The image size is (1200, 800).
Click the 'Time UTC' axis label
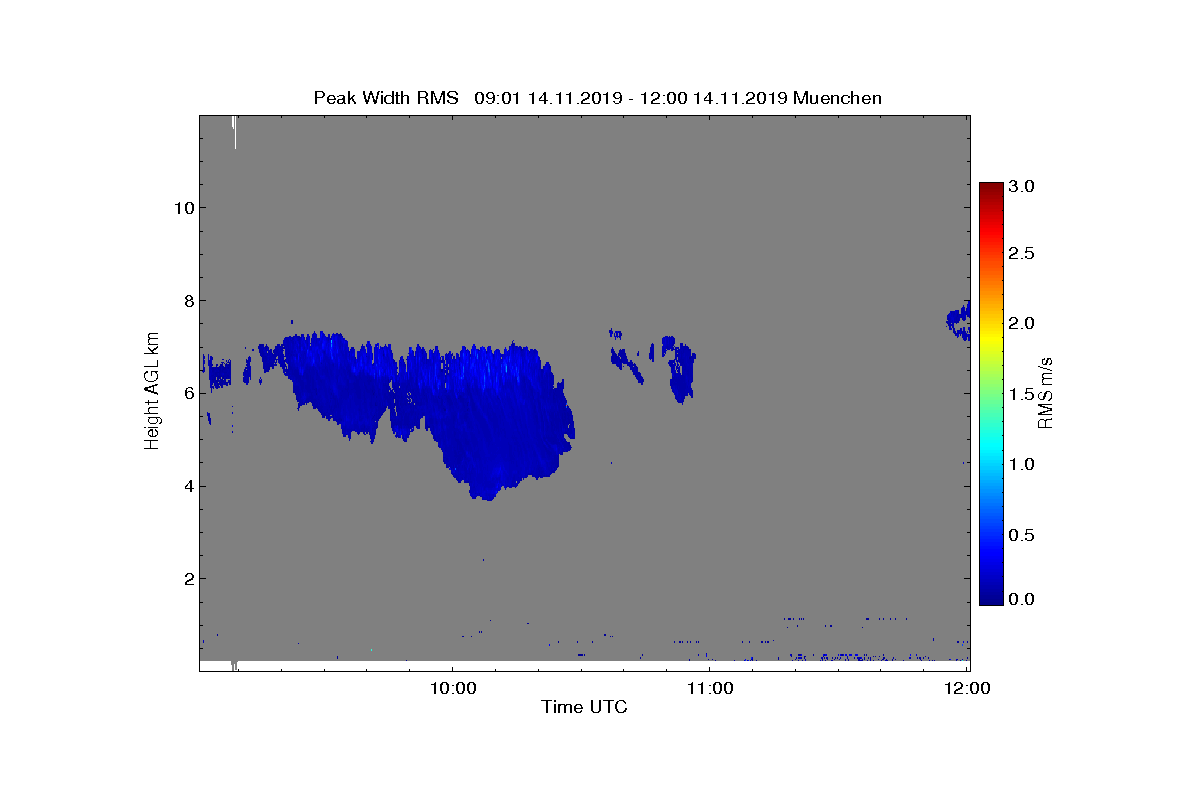tap(584, 707)
